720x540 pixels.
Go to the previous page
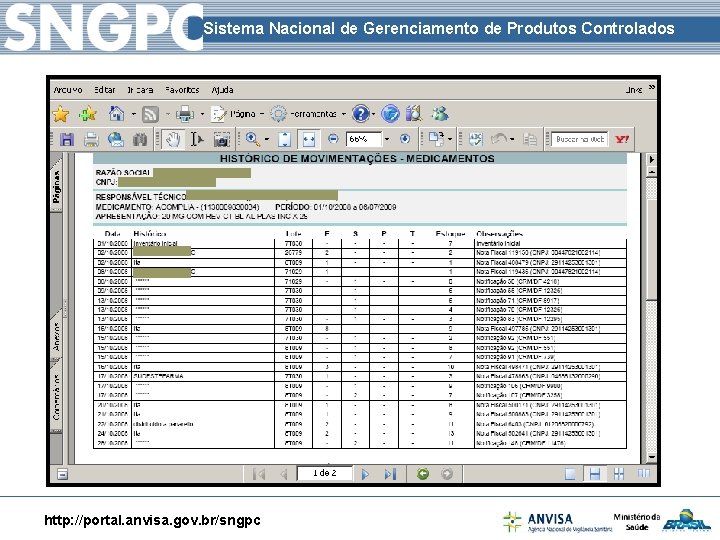[283, 473]
